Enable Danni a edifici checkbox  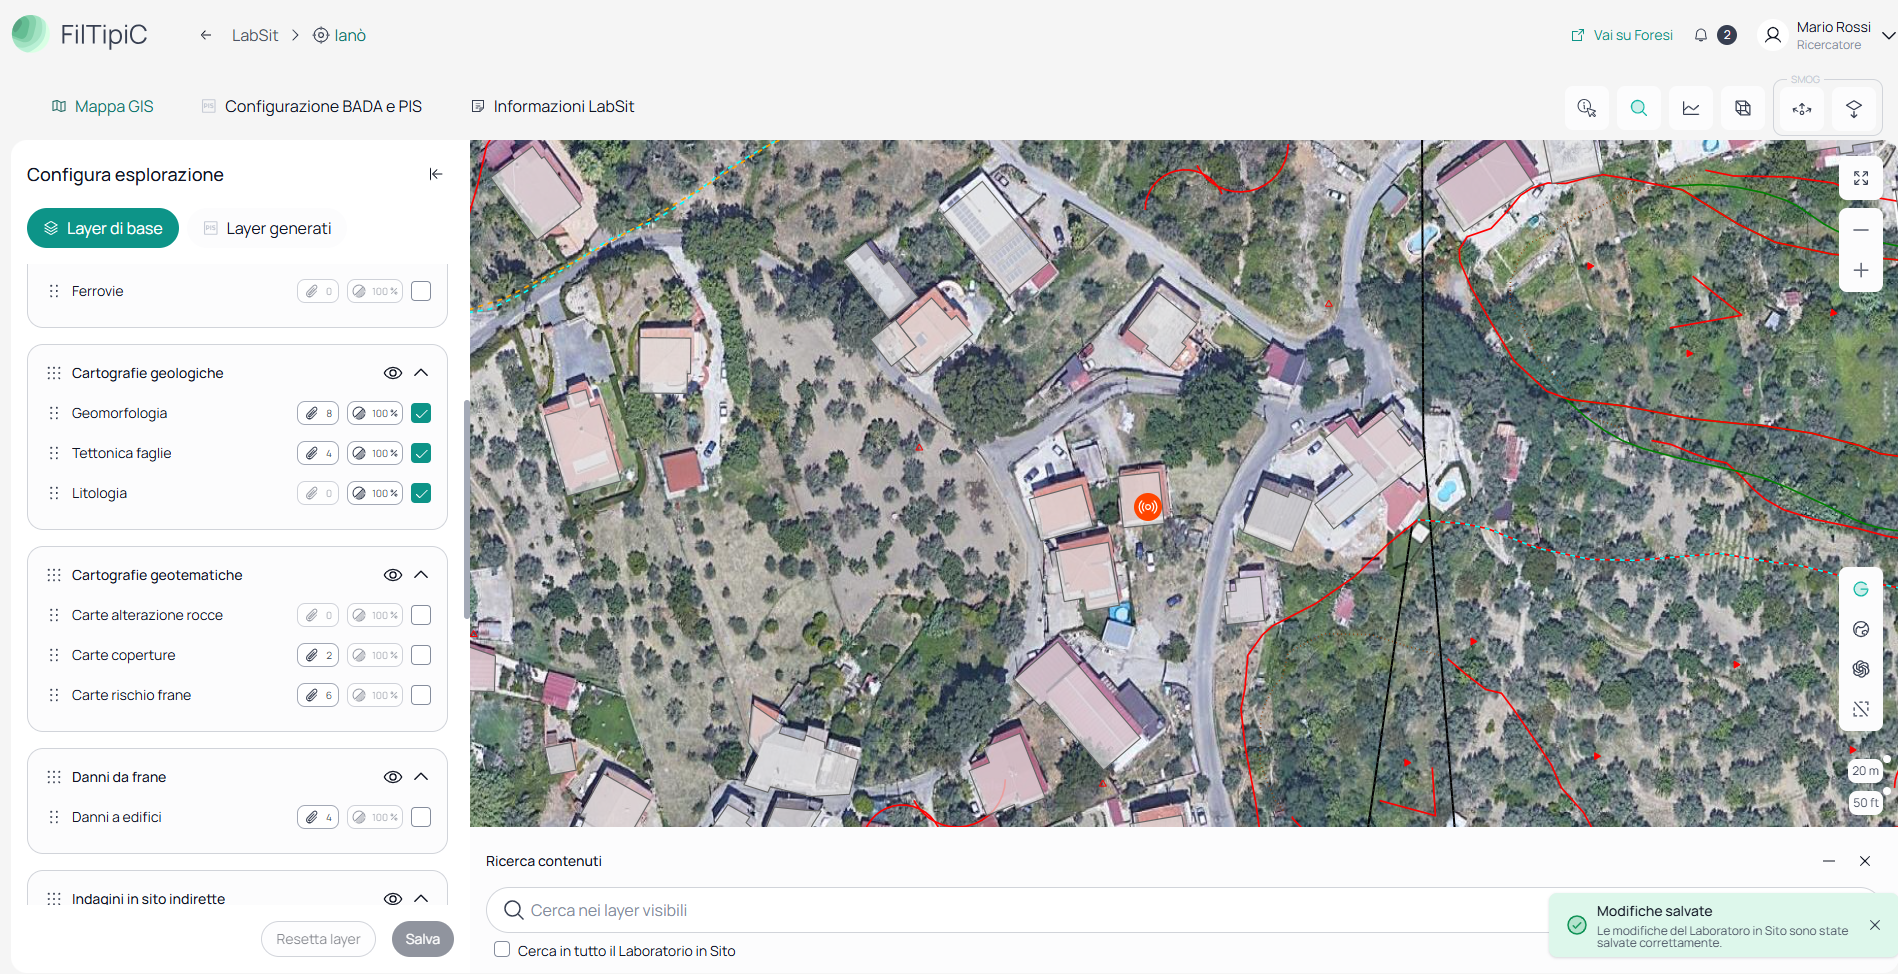tap(421, 817)
